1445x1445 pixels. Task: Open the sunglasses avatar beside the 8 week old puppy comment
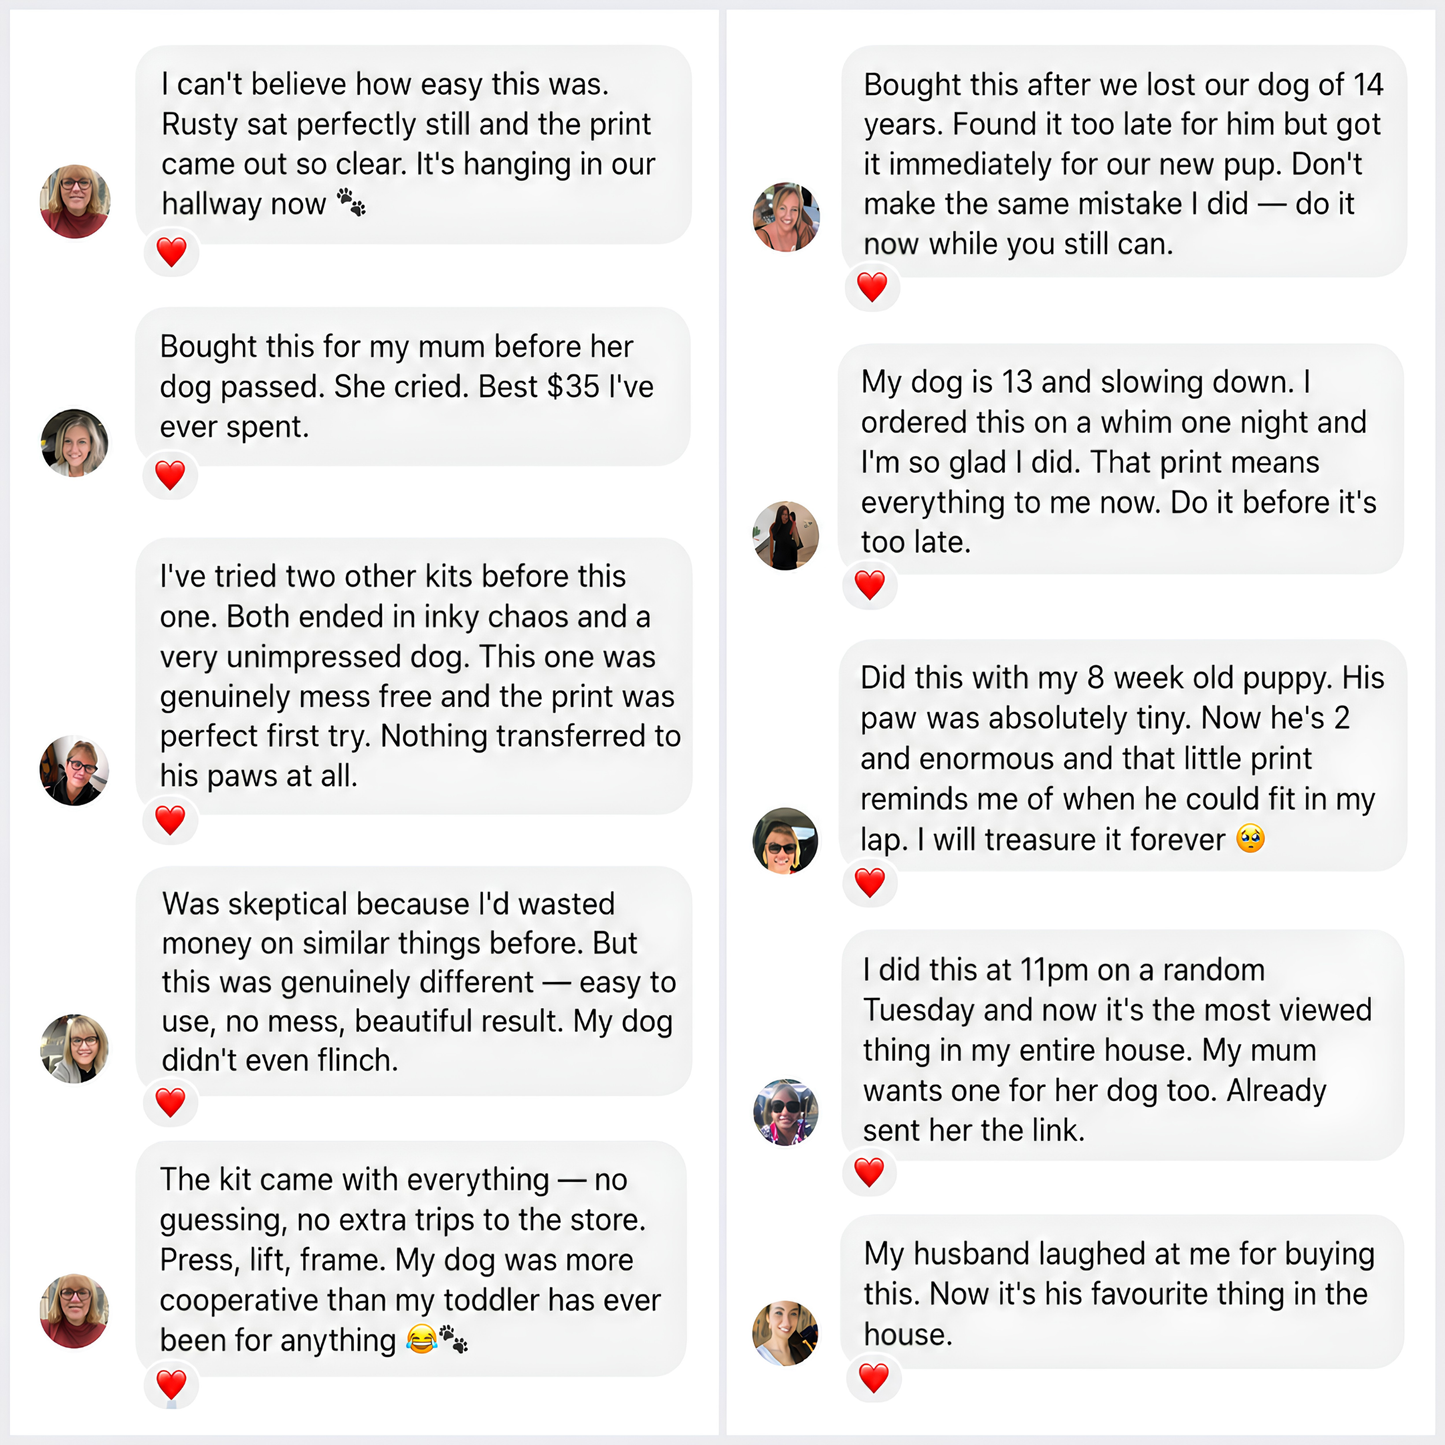click(785, 841)
